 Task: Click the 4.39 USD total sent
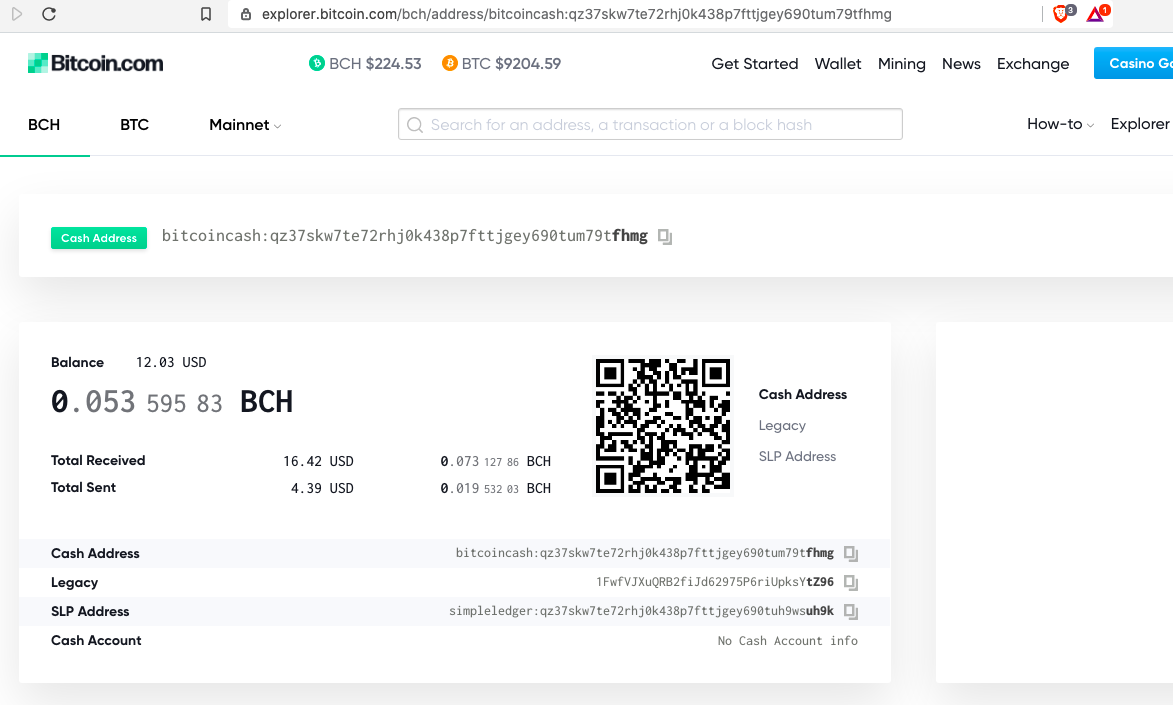tap(322, 488)
